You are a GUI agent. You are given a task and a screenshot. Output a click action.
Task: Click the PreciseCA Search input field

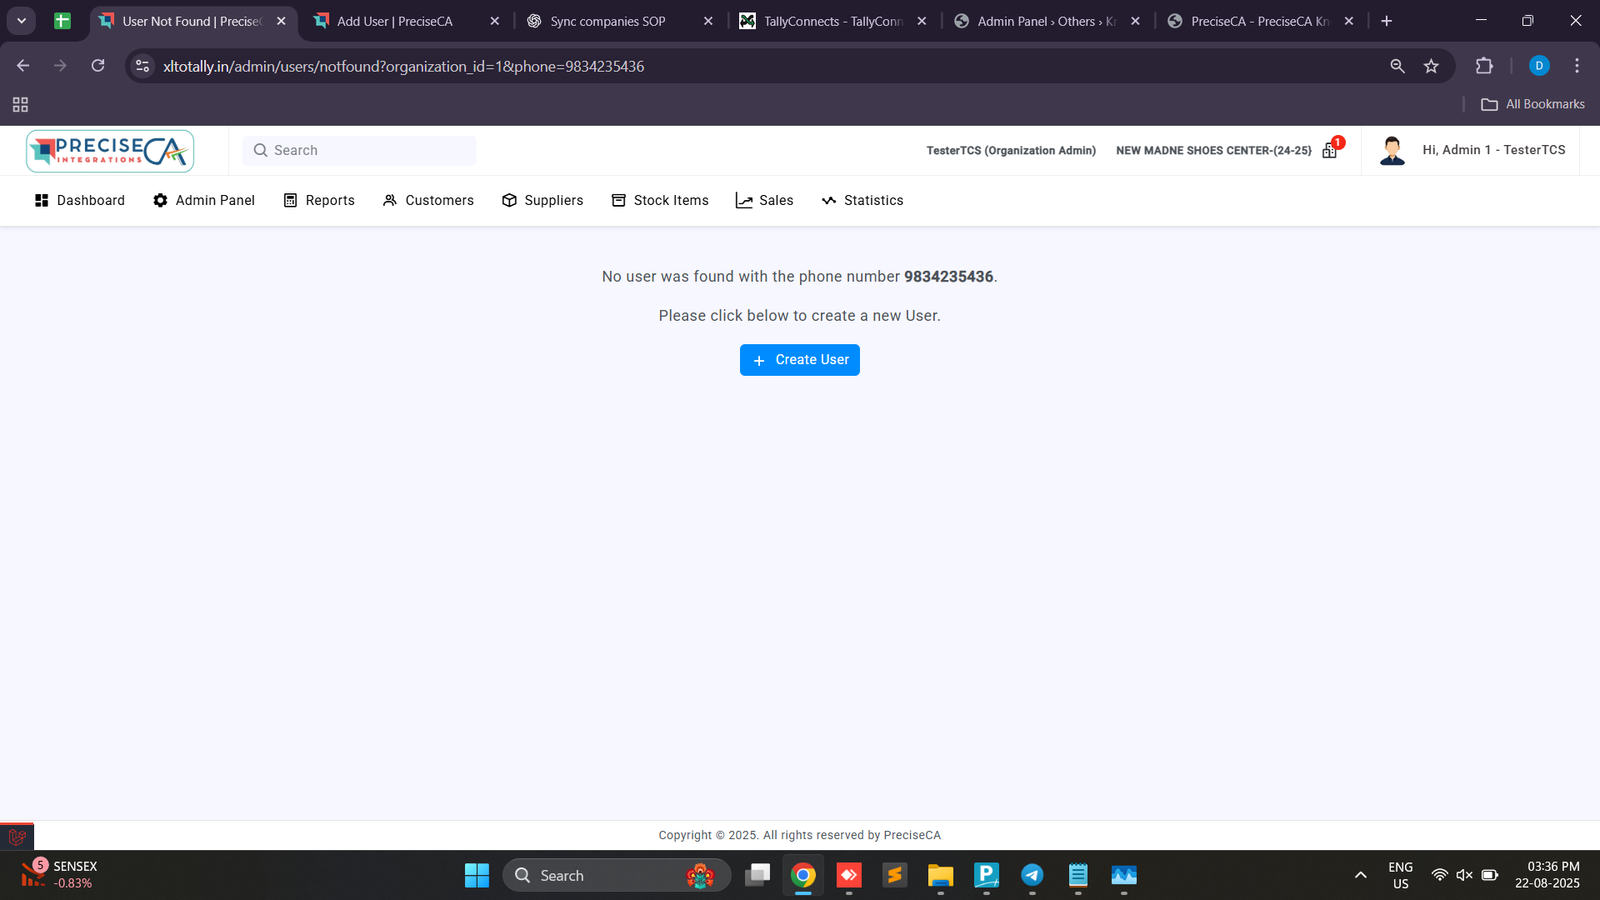(x=360, y=151)
